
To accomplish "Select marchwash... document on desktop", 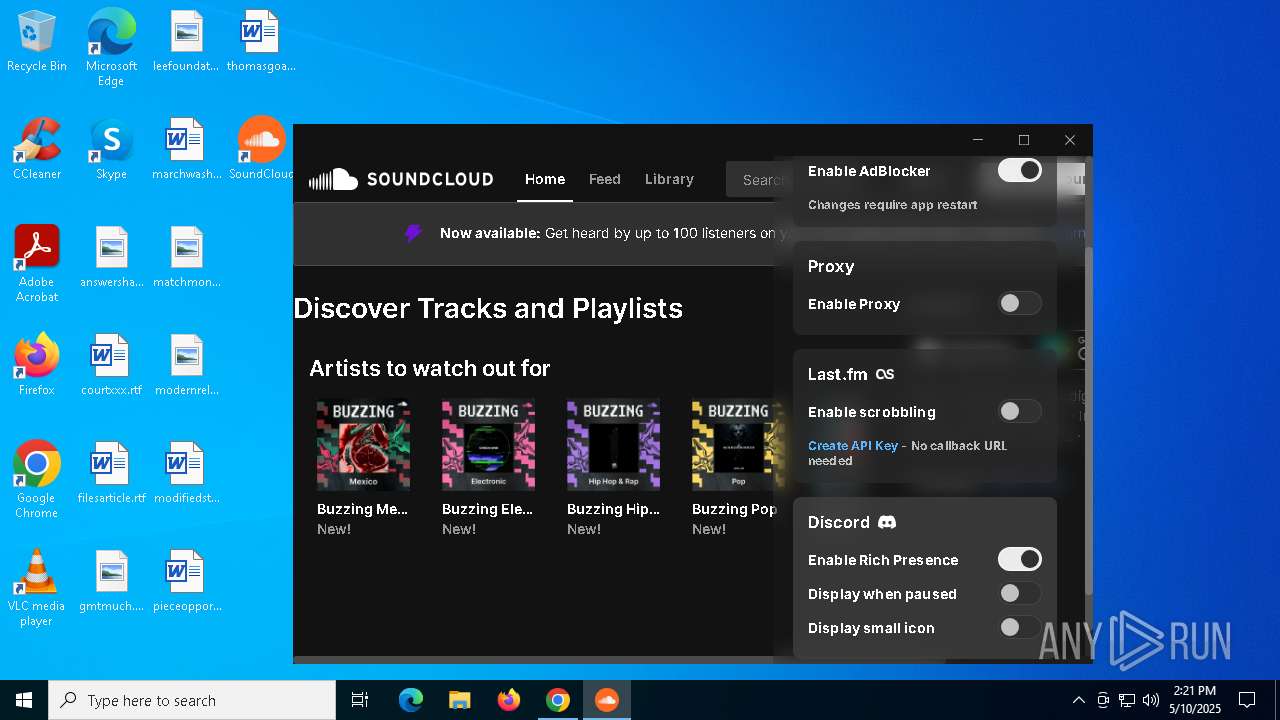I will tap(186, 149).
